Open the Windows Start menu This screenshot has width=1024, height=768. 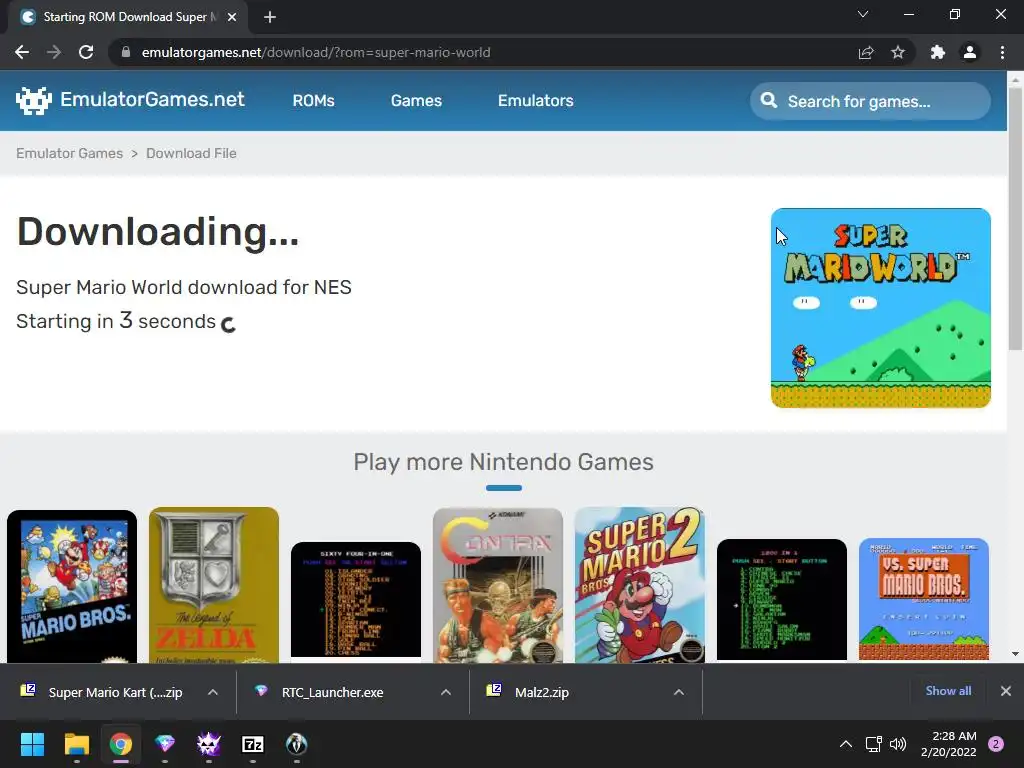coord(32,744)
